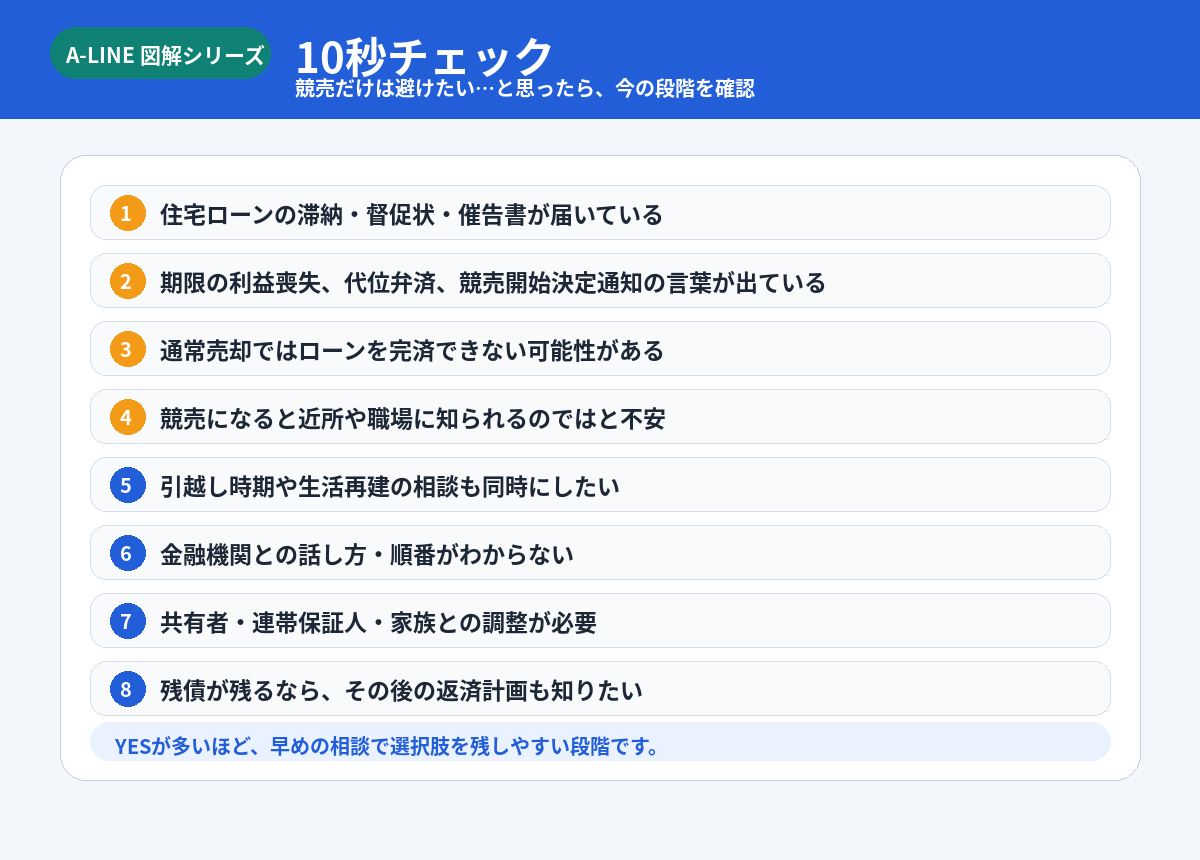Viewport: 1200px width, 860px height.
Task: Select the A-LINE 図解シリーズ badge
Action: [161, 54]
